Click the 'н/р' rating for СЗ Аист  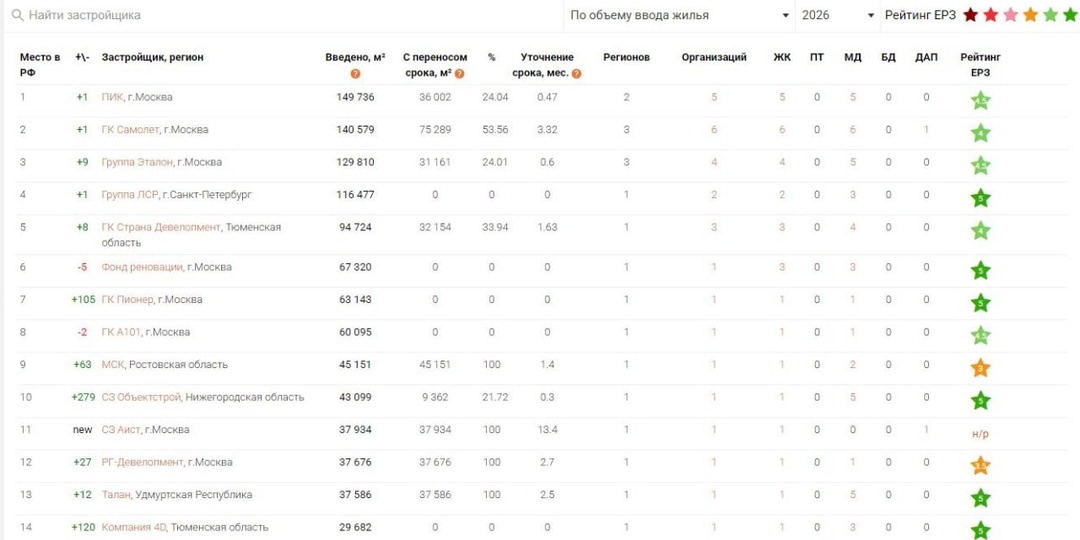tap(980, 435)
